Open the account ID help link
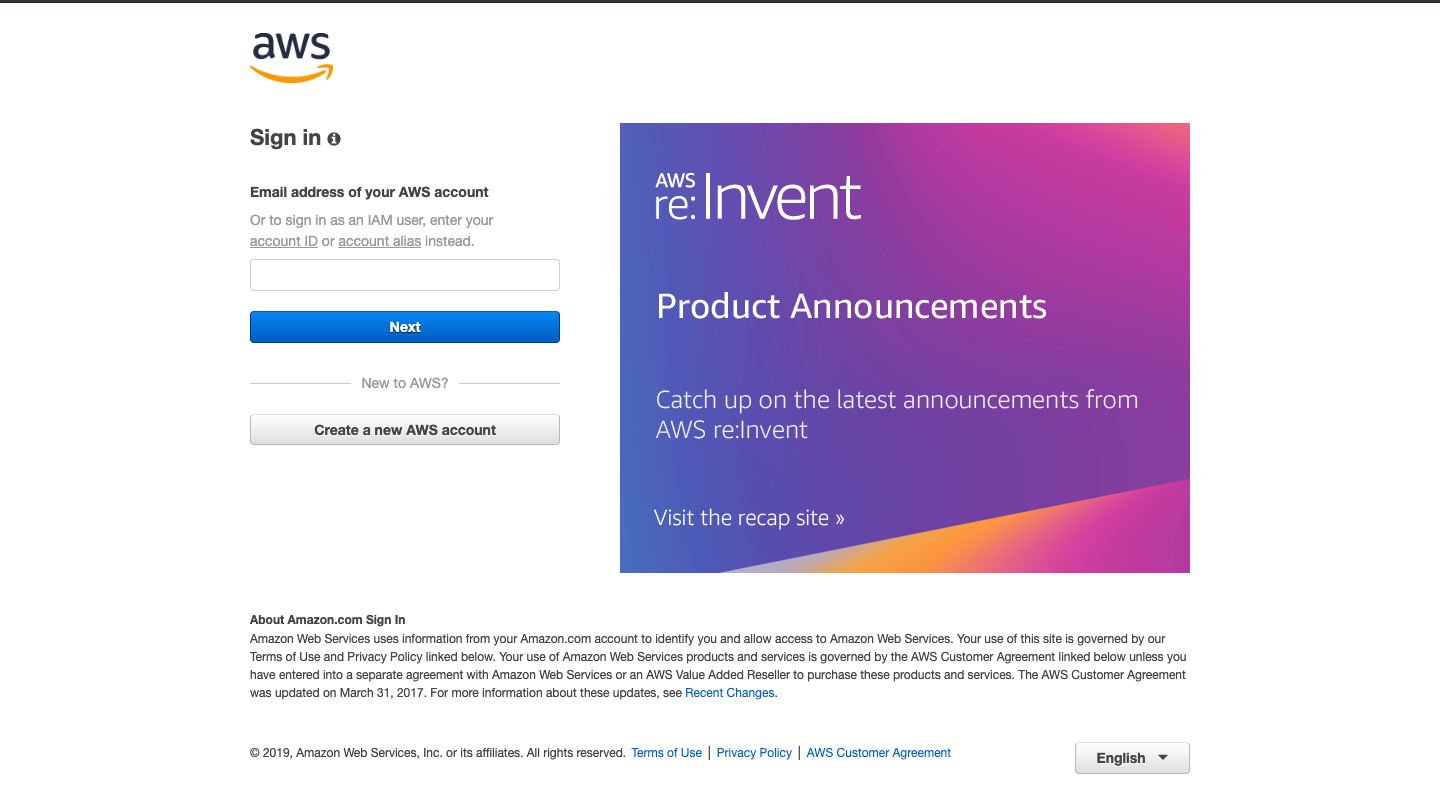The image size is (1440, 792). pyautogui.click(x=283, y=241)
